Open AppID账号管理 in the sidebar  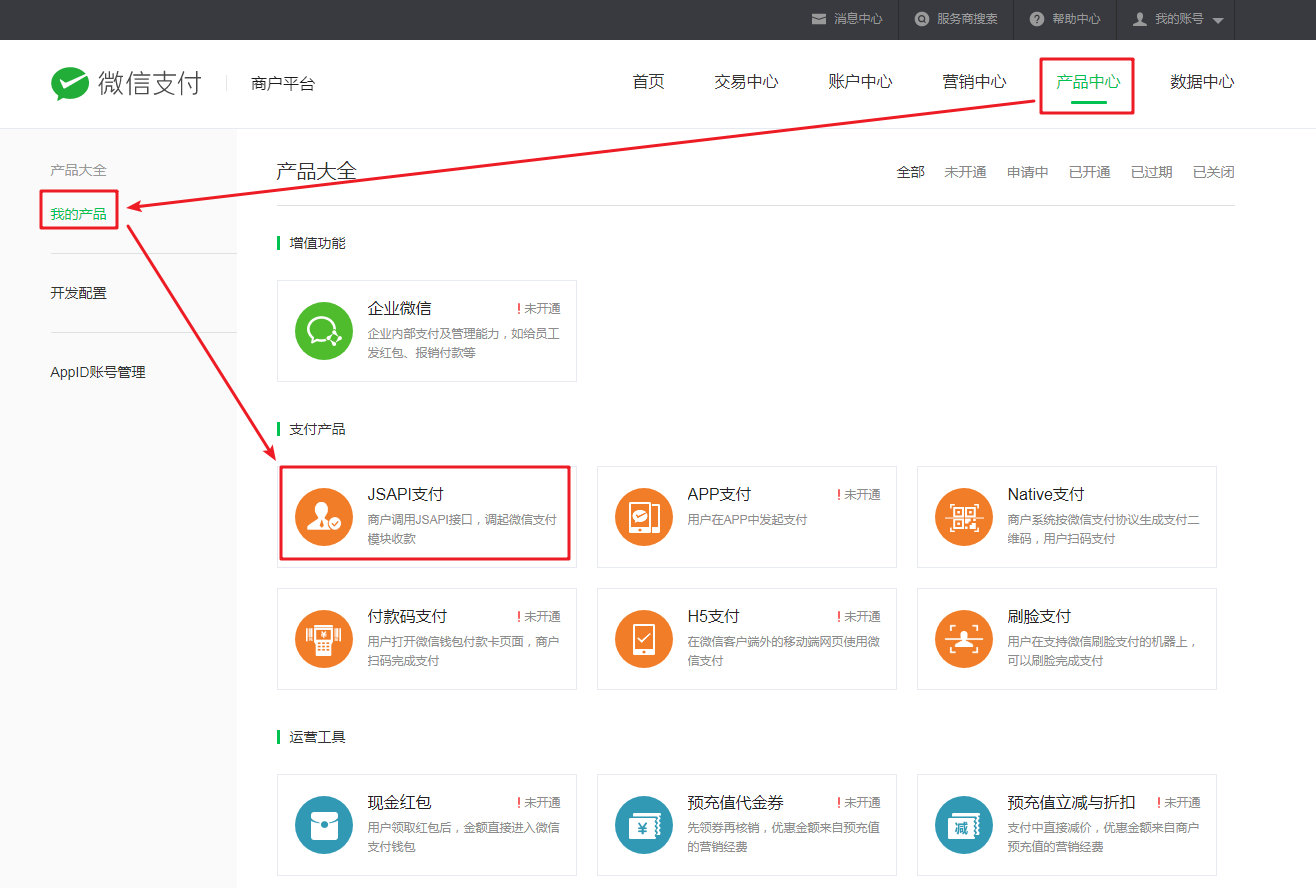[x=98, y=372]
